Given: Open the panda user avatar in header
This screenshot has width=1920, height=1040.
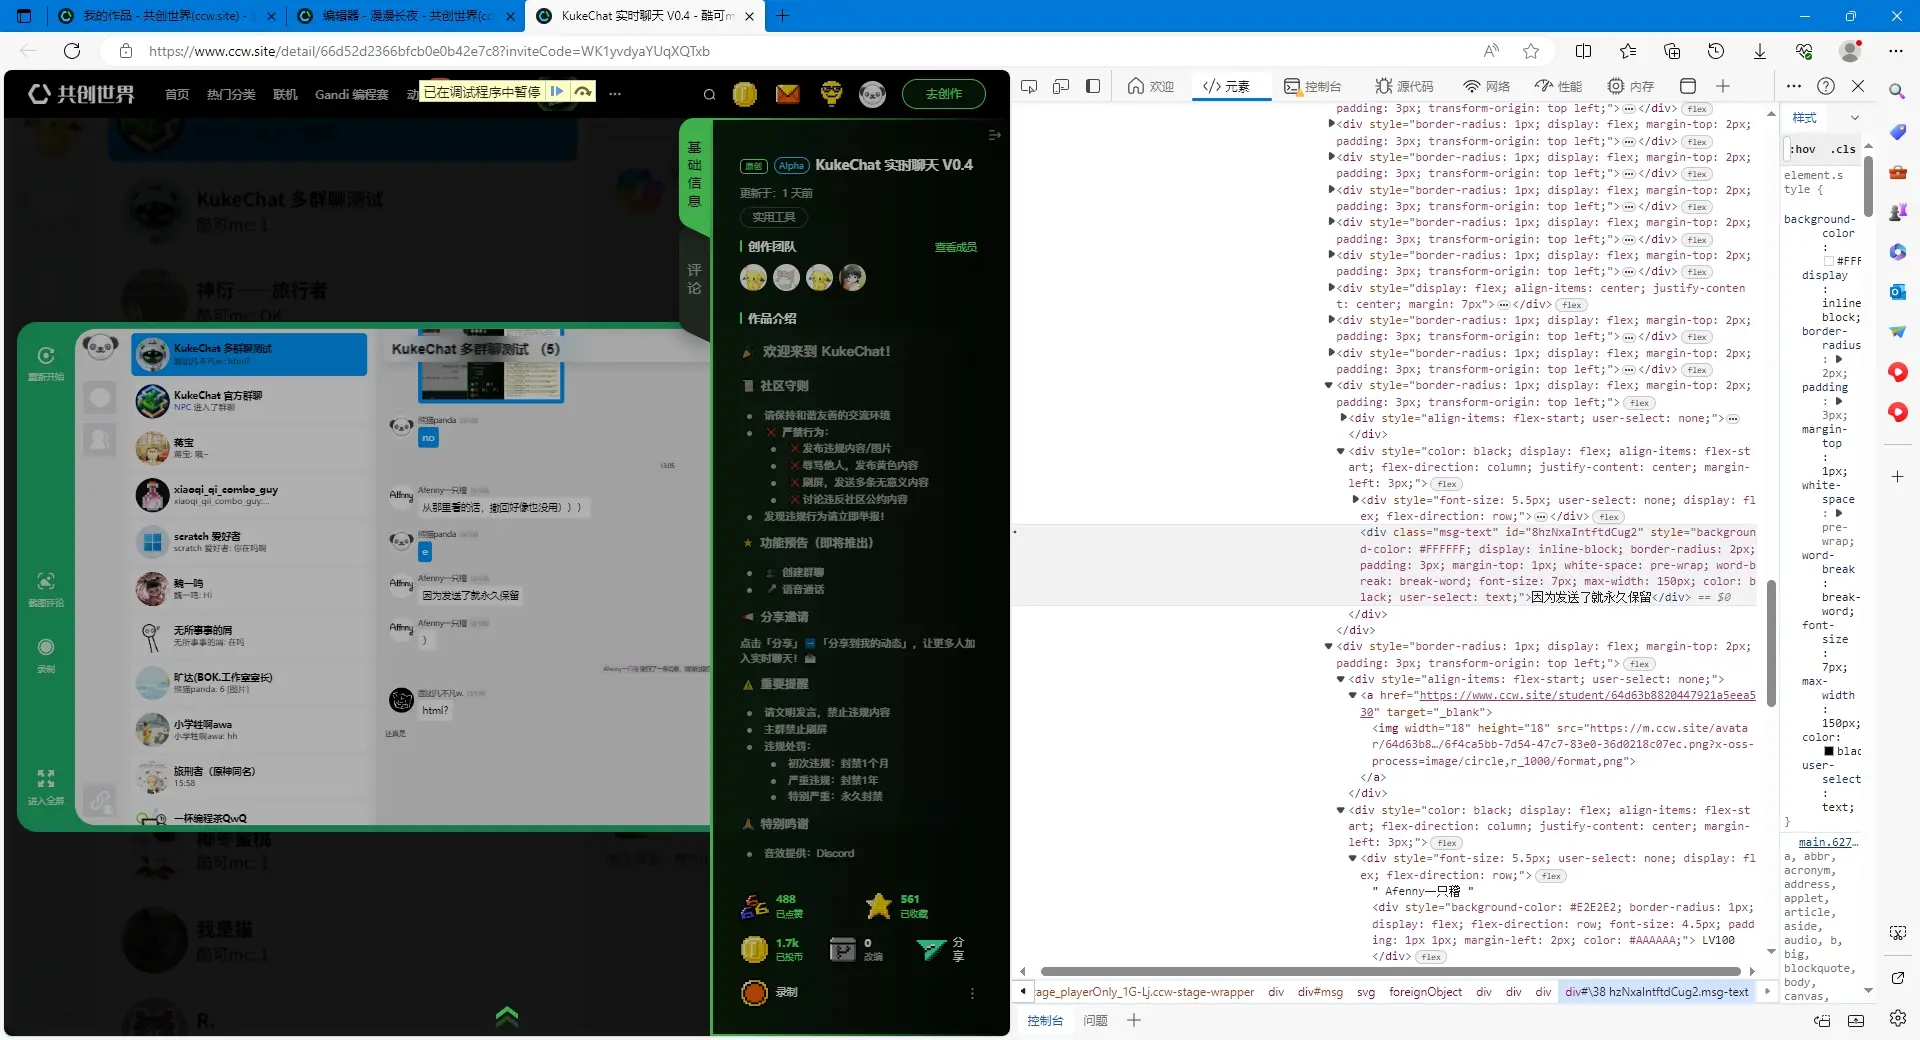Looking at the screenshot, I should [872, 94].
